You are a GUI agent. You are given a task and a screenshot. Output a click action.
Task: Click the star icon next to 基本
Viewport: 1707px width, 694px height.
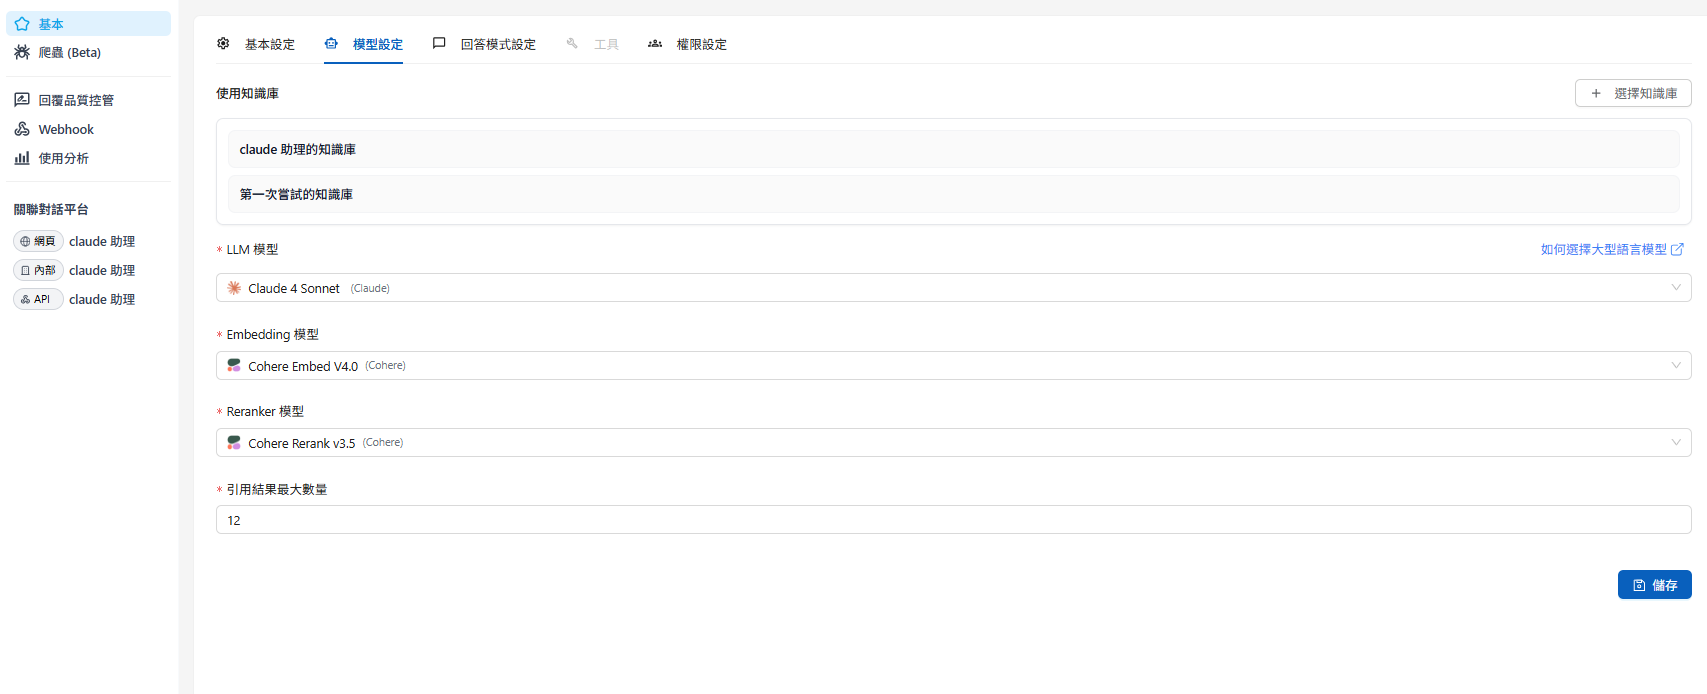tap(22, 24)
